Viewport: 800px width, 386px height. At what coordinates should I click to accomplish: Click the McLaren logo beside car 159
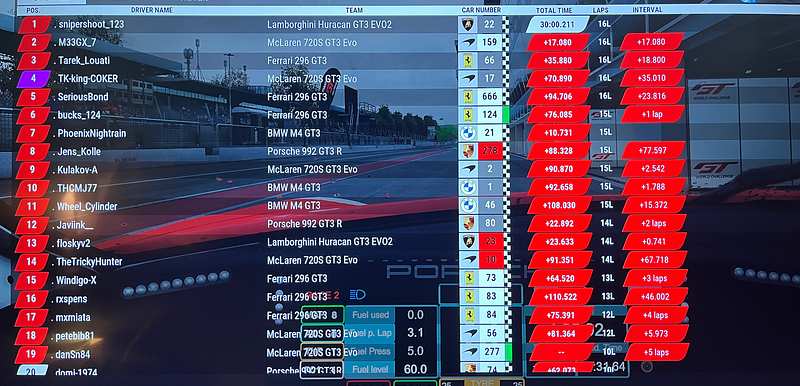pyautogui.click(x=467, y=43)
